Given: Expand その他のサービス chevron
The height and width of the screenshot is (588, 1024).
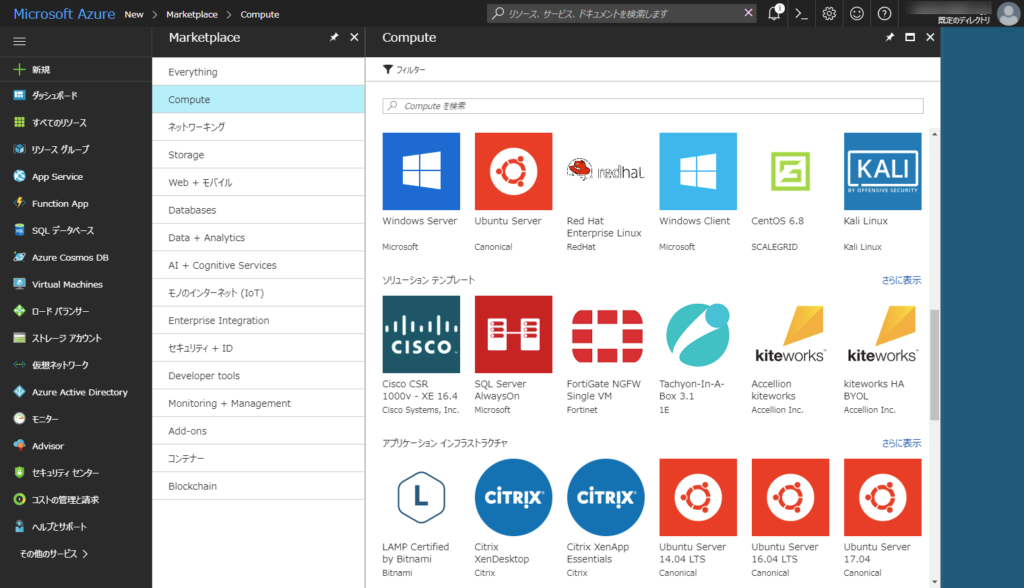Looking at the screenshot, I should (85, 553).
